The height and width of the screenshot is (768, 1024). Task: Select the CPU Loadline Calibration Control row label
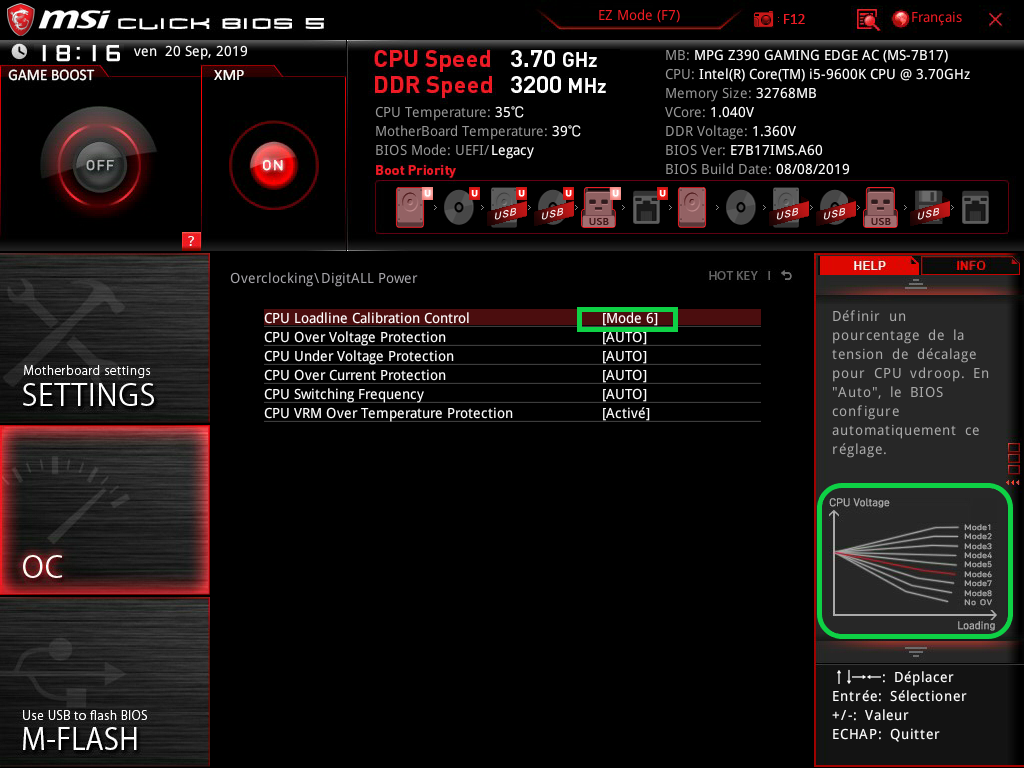coord(366,318)
